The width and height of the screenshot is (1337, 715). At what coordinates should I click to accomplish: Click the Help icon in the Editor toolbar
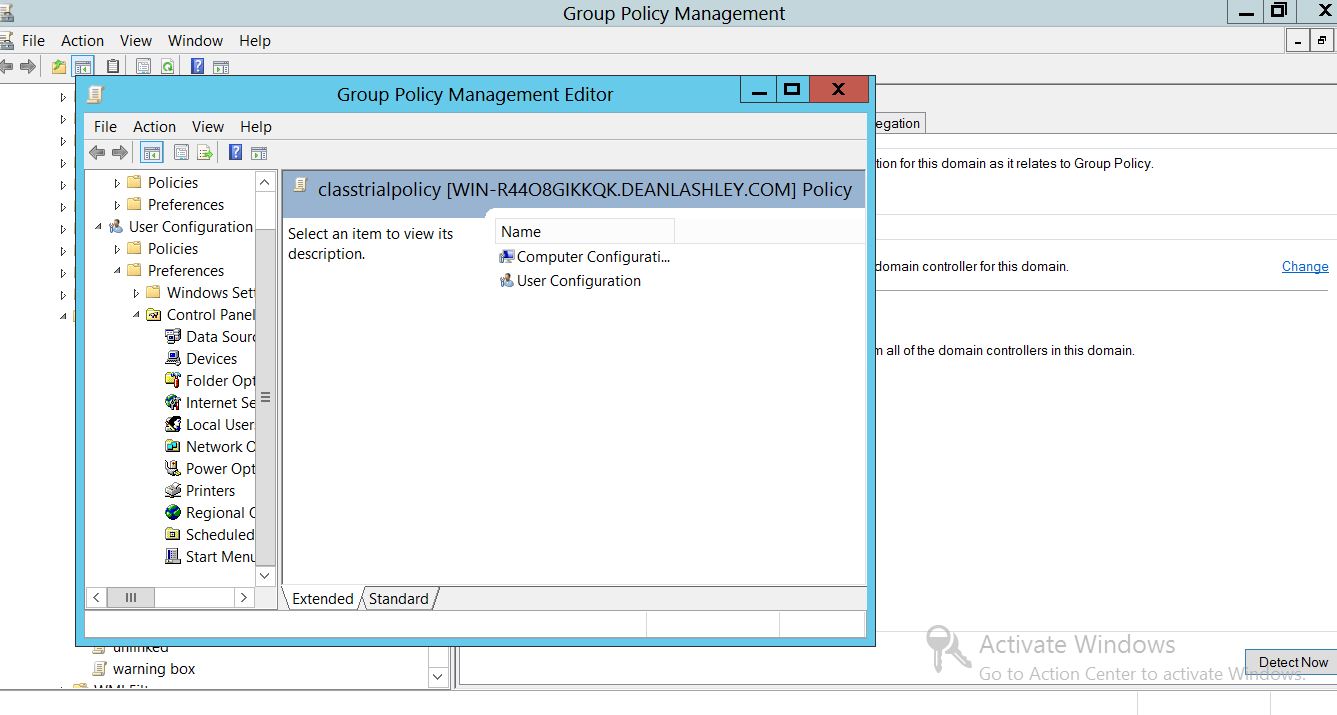[235, 153]
